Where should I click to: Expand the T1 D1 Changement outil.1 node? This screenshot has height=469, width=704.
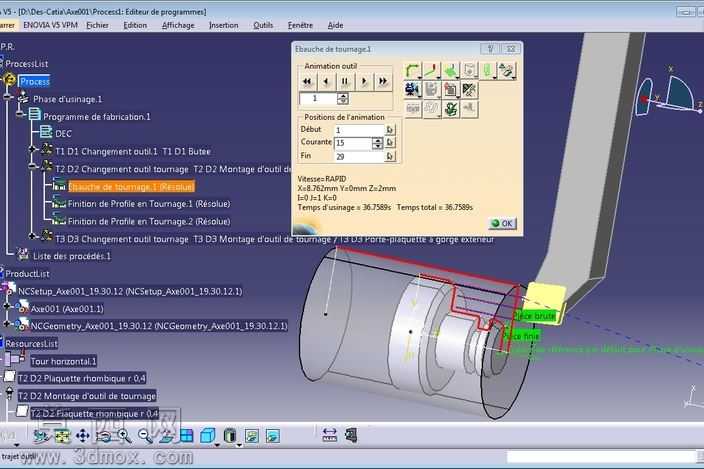click(x=32, y=149)
